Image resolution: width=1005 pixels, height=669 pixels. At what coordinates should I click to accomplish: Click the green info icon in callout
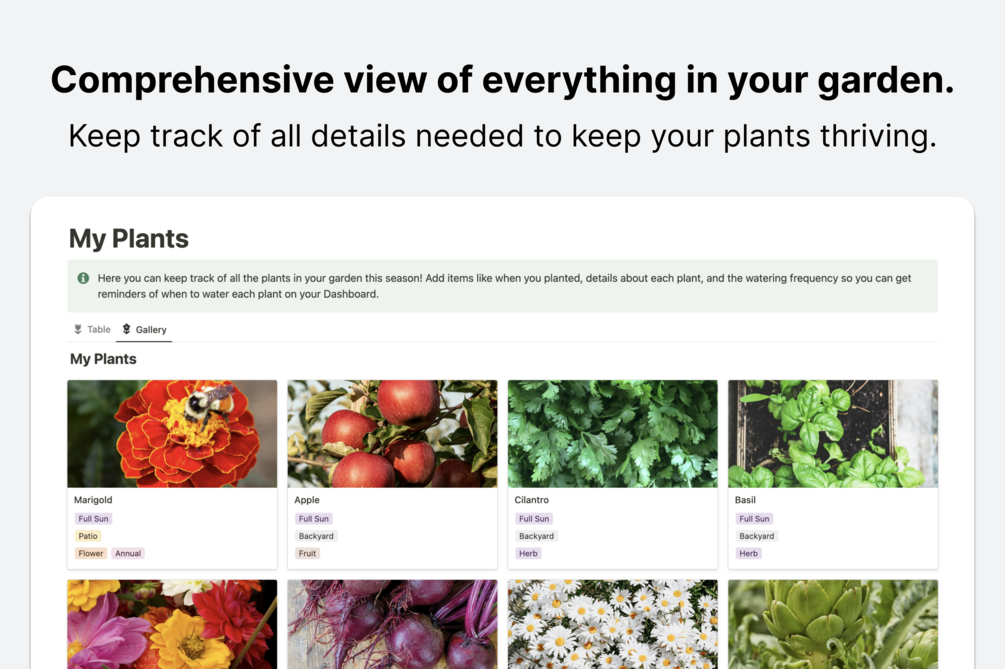(x=83, y=278)
